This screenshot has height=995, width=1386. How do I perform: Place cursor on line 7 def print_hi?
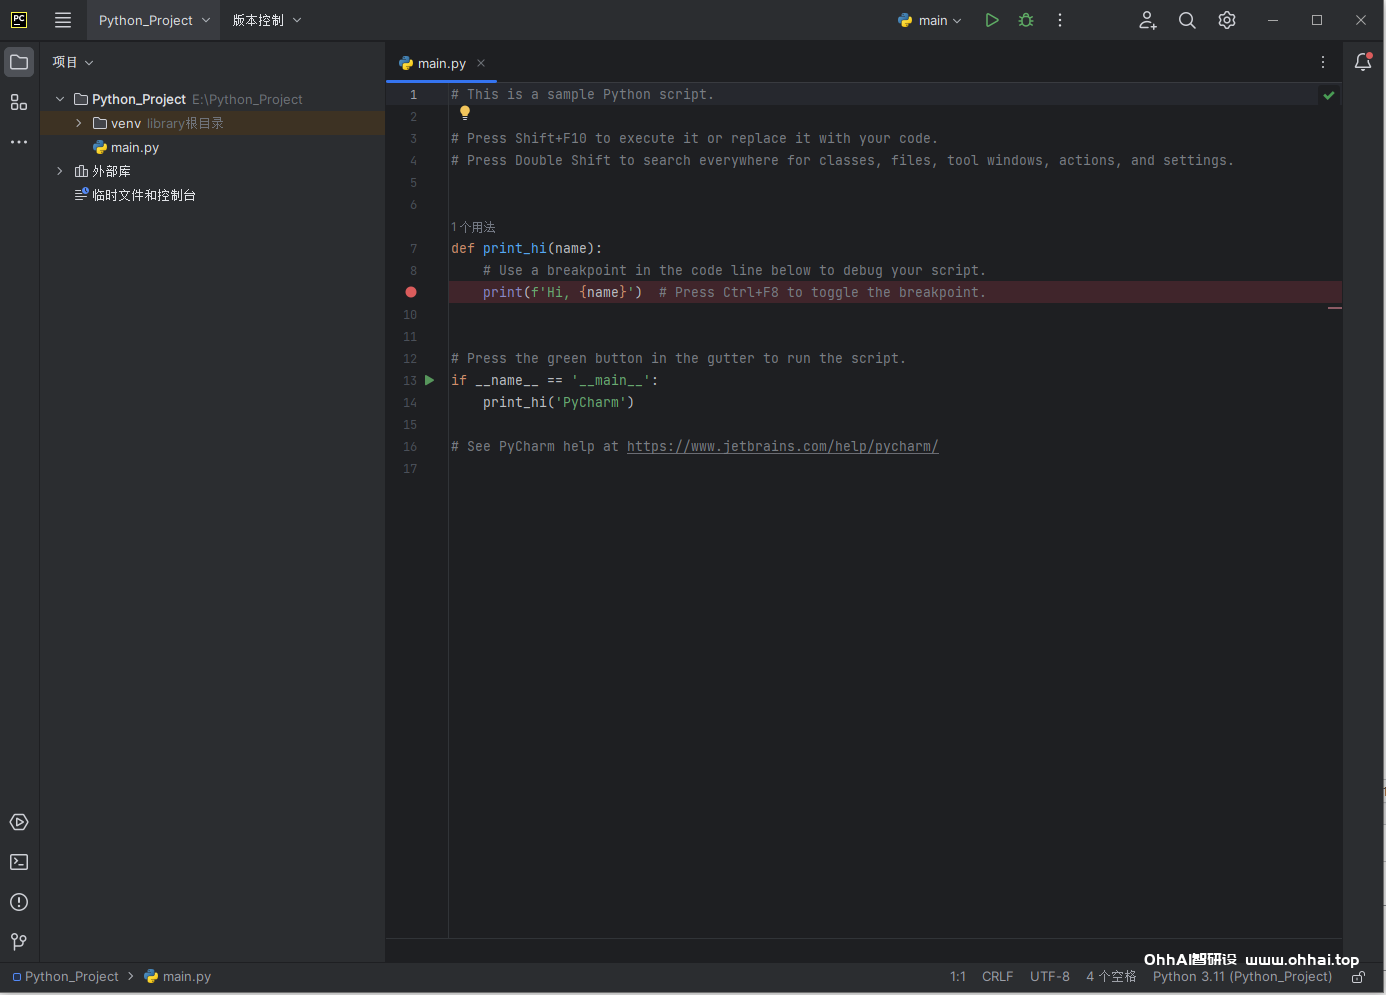tap(527, 248)
